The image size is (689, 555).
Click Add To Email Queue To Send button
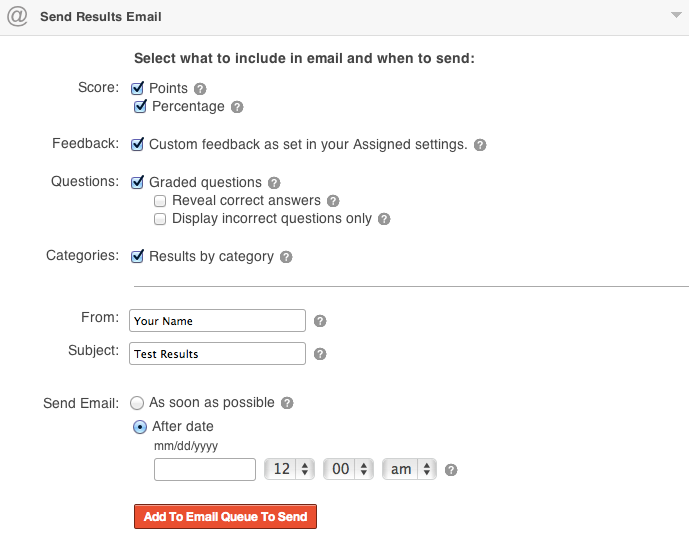(x=225, y=516)
